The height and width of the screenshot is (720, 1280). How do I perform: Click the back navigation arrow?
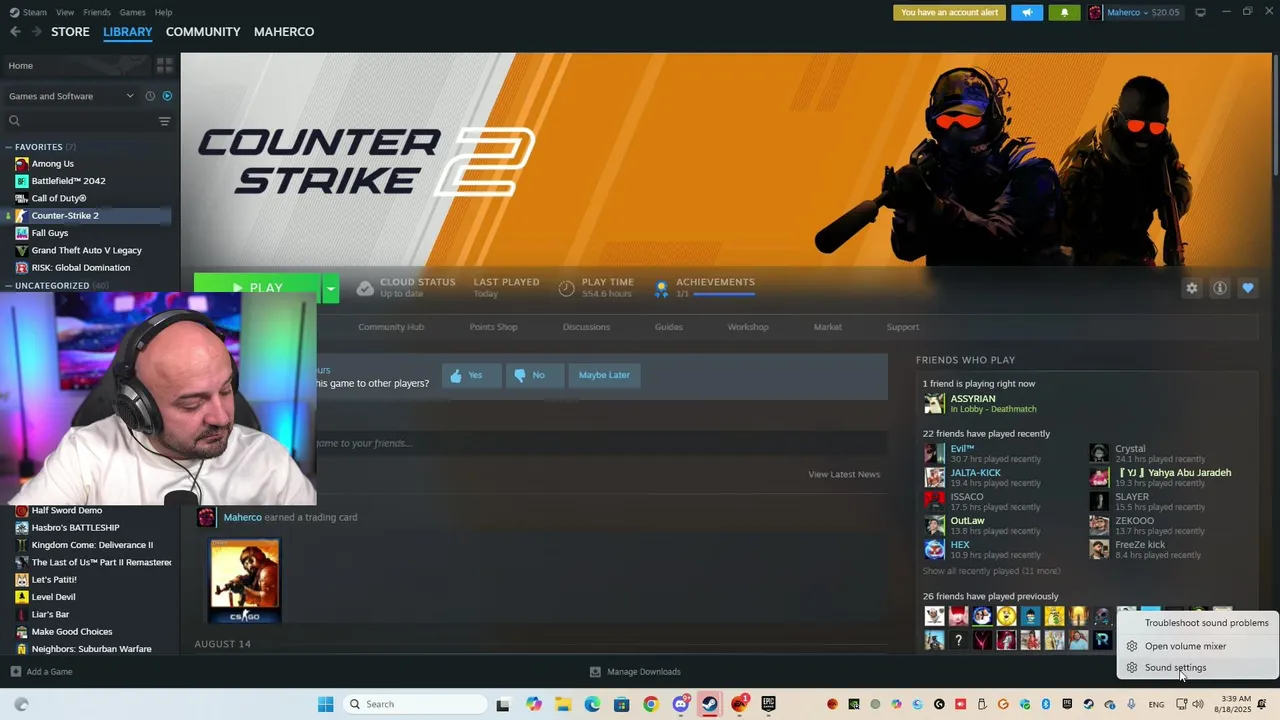15,32
